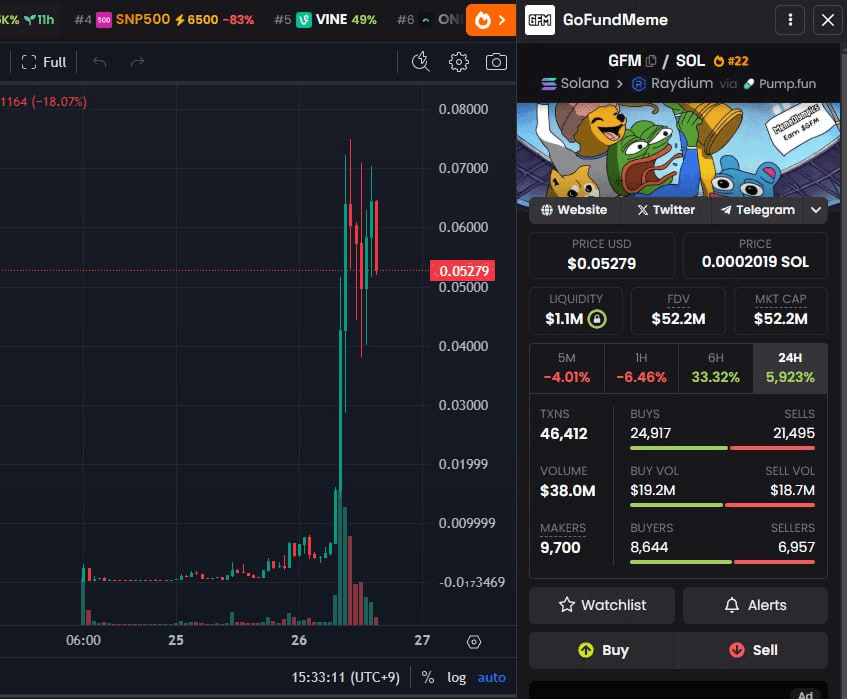Screen dimensions: 847x699
Task: Click the TXNS count 46,412
Action: (563, 433)
